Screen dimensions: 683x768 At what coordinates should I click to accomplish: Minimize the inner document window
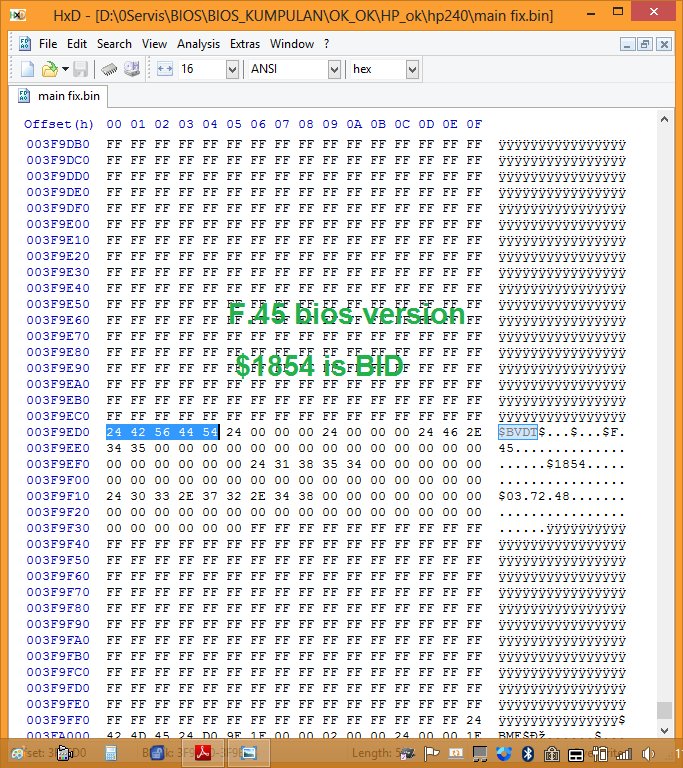coord(627,45)
